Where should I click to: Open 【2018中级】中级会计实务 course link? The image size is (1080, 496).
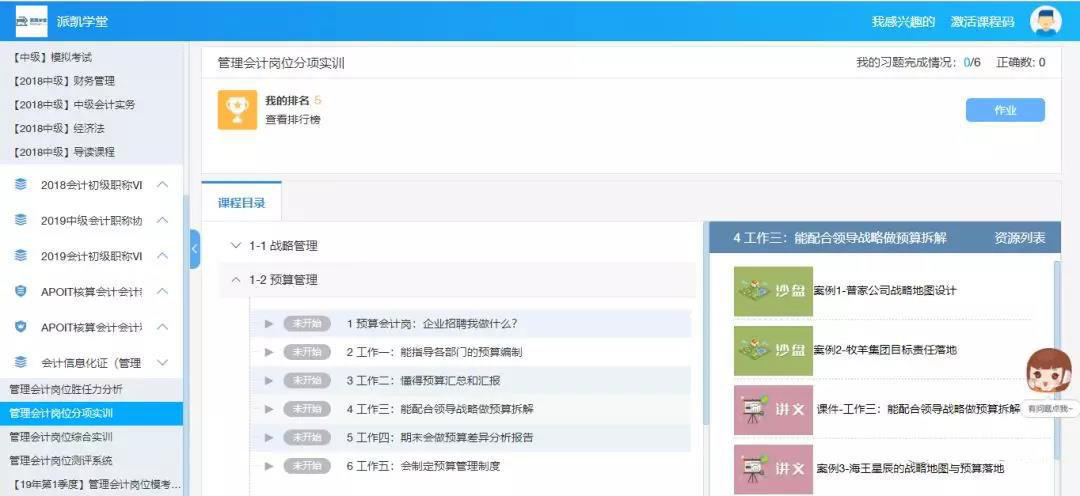pos(73,105)
